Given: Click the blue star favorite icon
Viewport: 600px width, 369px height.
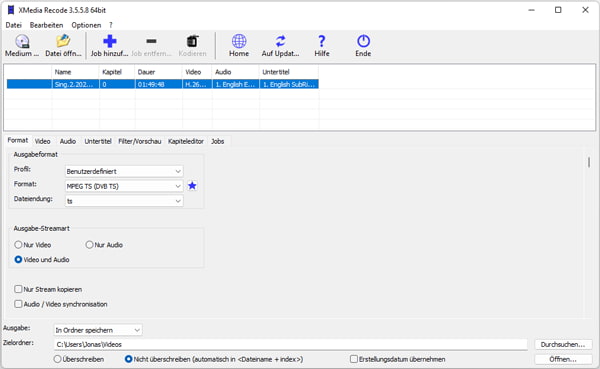Looking at the screenshot, I should tap(192, 186).
